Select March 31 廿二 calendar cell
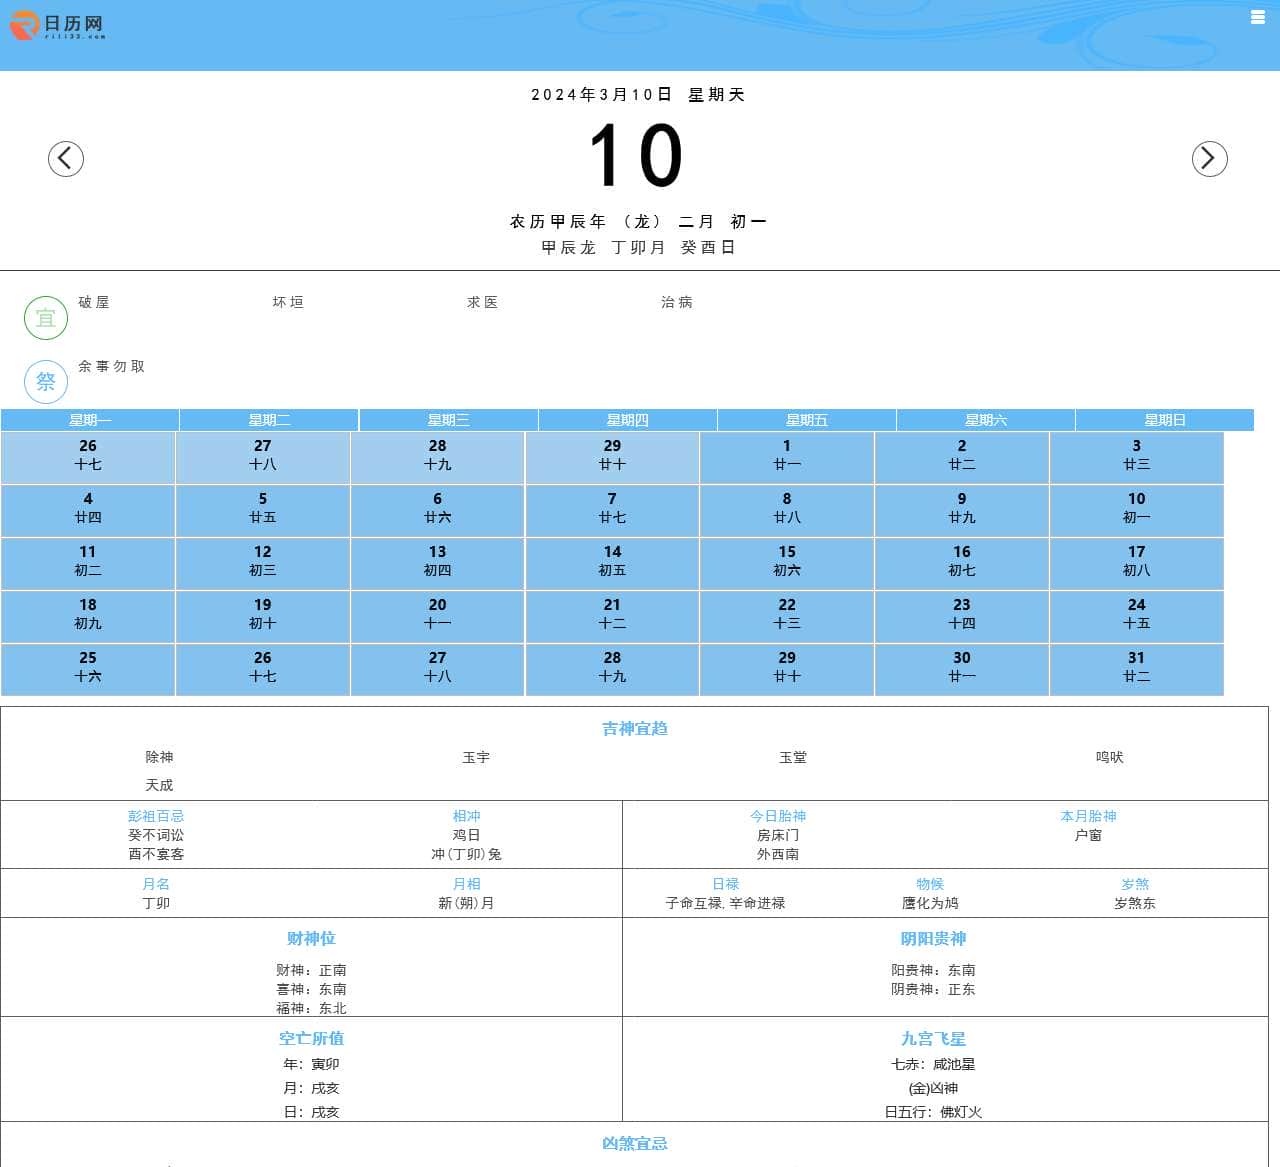This screenshot has height=1167, width=1280. [x=1135, y=667]
